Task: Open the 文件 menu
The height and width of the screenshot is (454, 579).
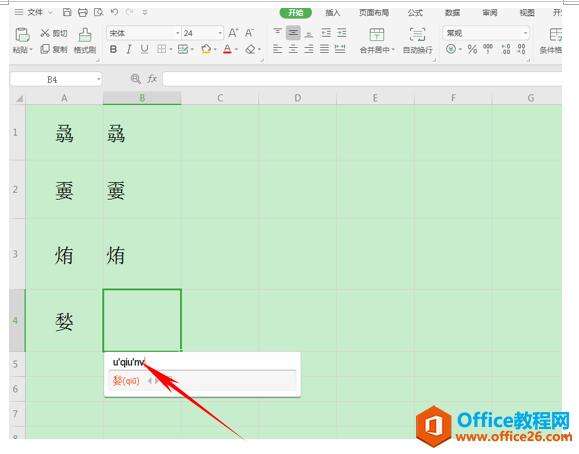Action: tap(34, 12)
